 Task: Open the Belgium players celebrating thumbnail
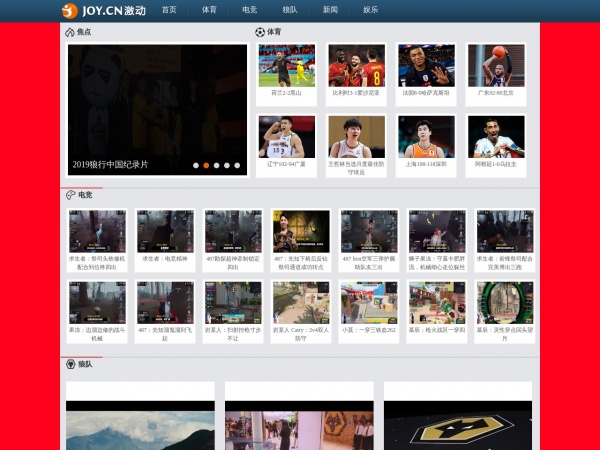tap(357, 65)
